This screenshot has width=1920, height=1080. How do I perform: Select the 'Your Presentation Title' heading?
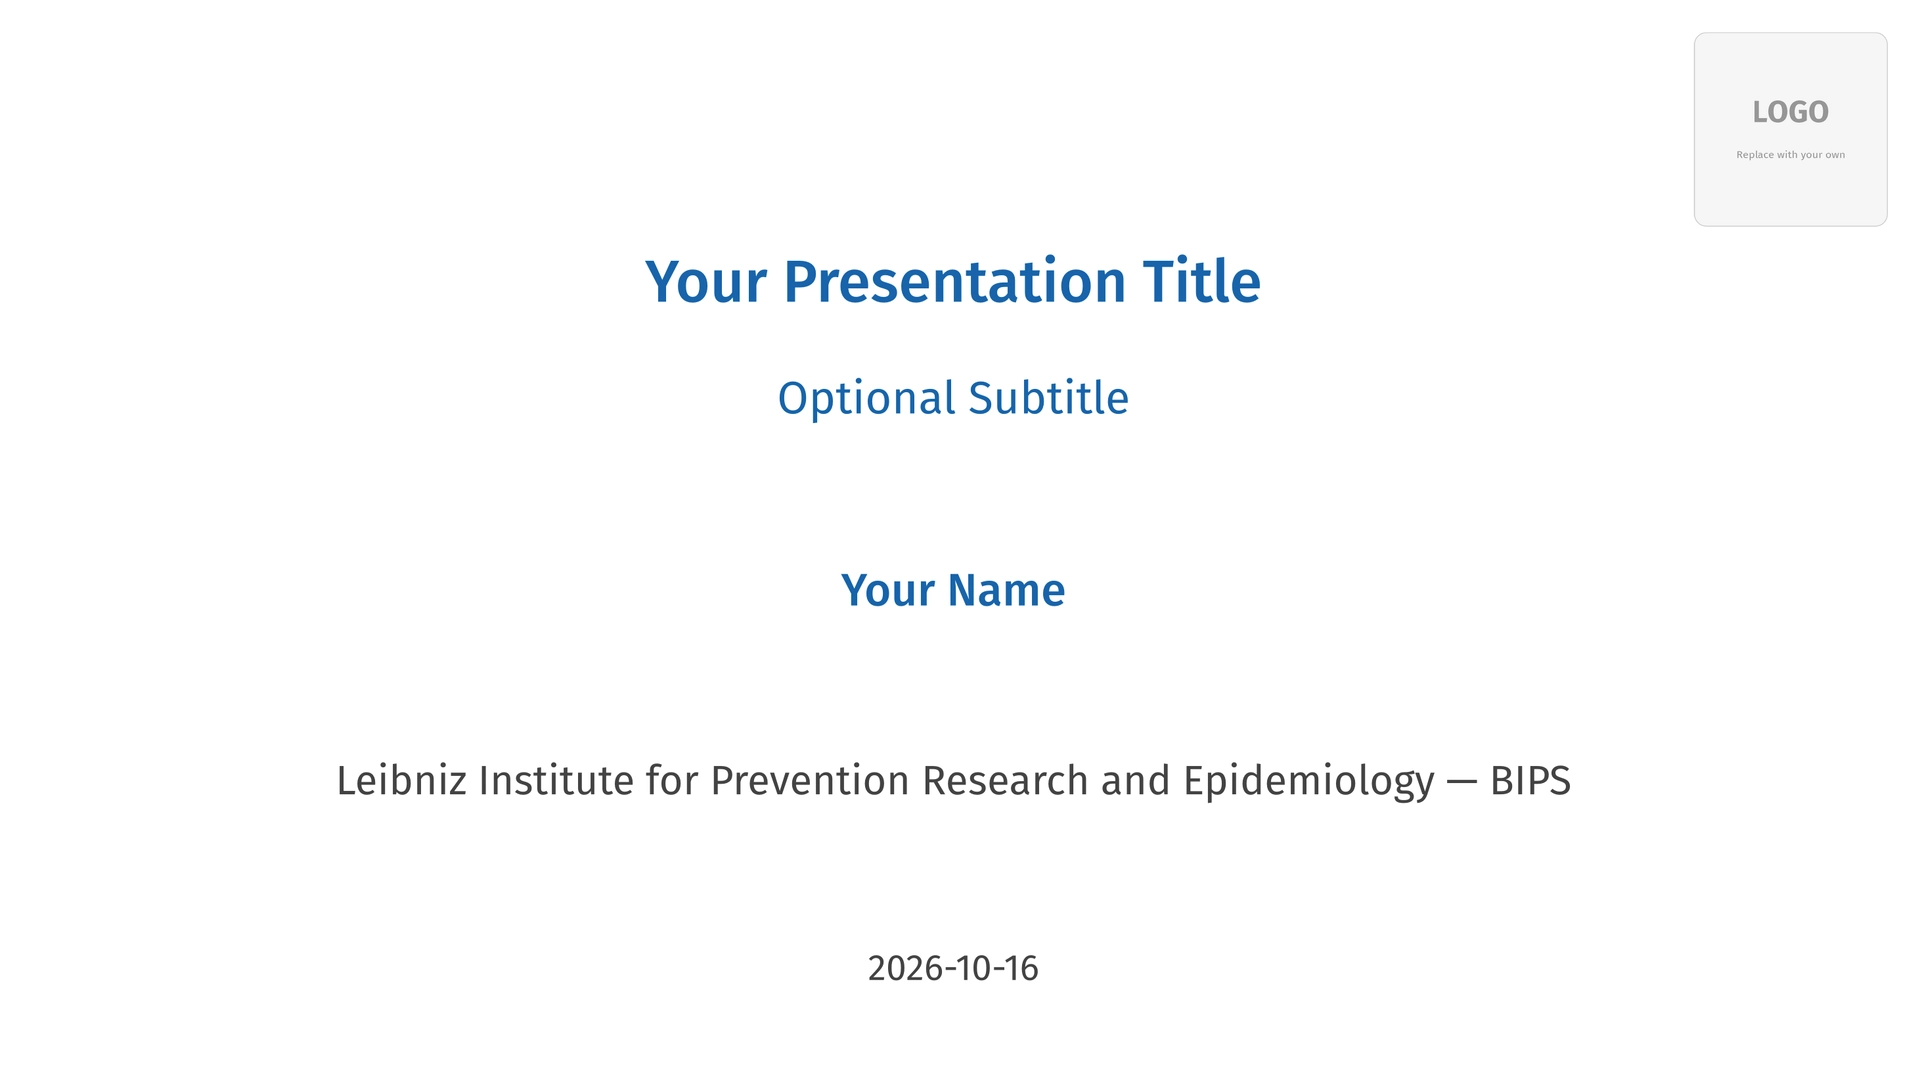click(x=953, y=281)
